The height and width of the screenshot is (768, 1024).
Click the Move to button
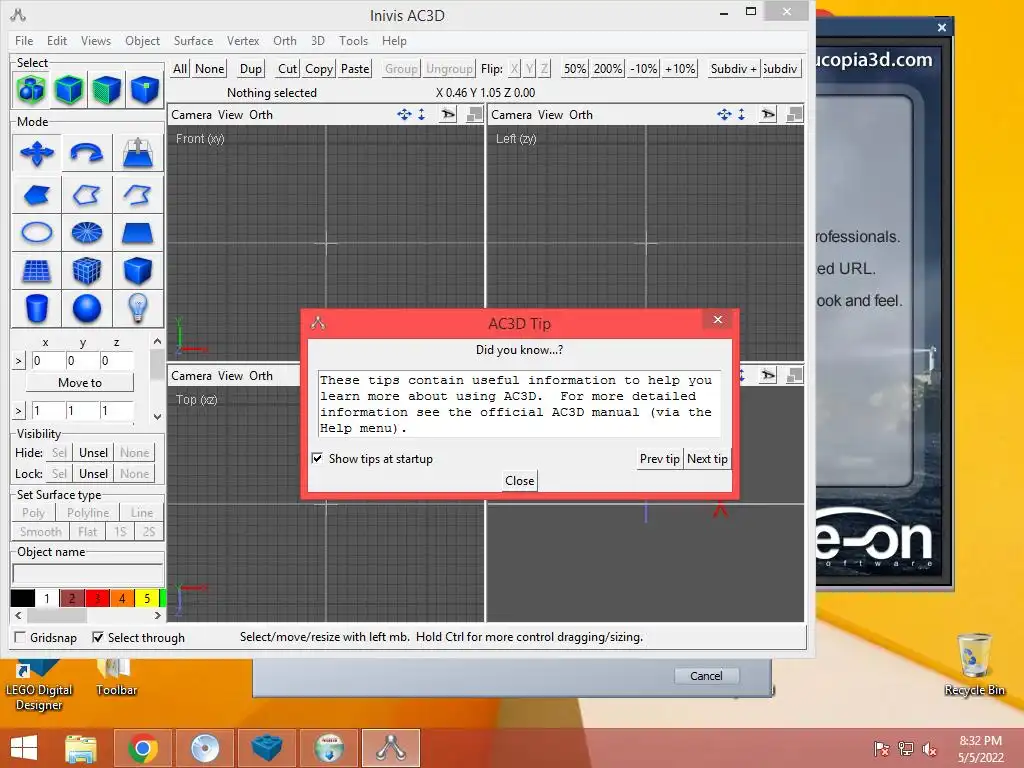pos(80,383)
